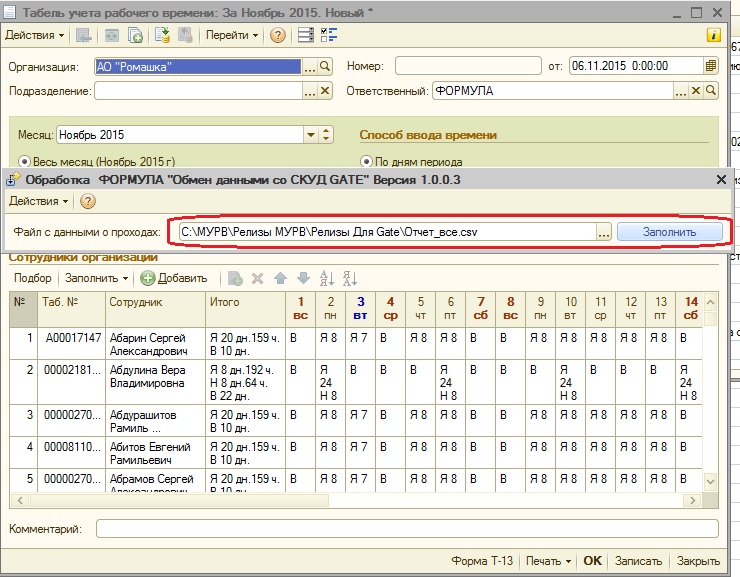Open Действия menu in Обработка dialog
740x577 pixels.
(38, 201)
